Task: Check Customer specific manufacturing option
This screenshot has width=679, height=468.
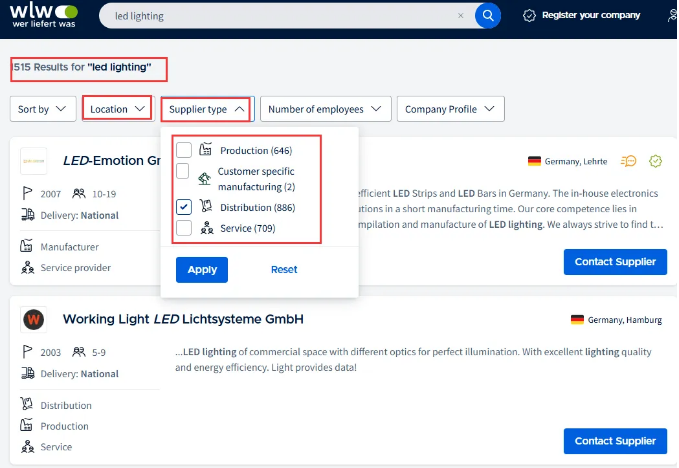Action: [184, 172]
